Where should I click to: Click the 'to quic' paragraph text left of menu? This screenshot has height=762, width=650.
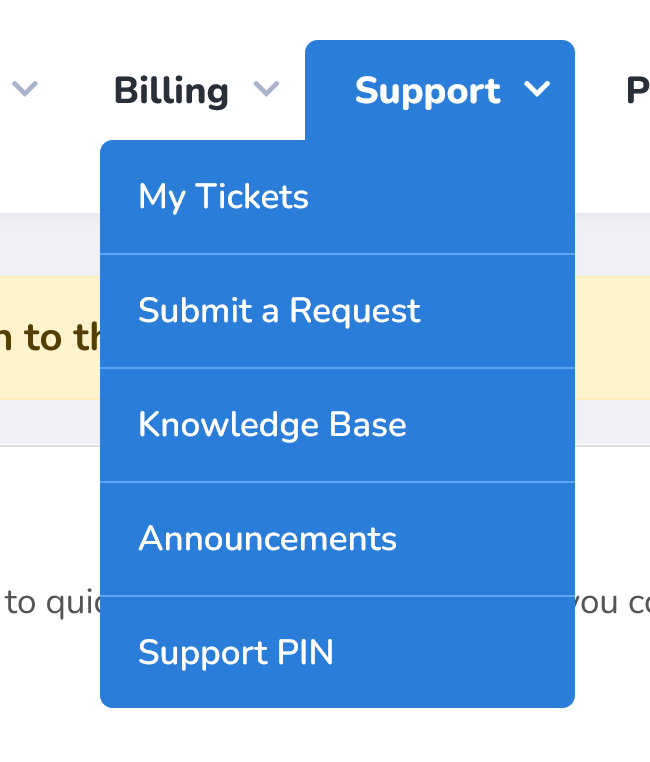click(52, 604)
